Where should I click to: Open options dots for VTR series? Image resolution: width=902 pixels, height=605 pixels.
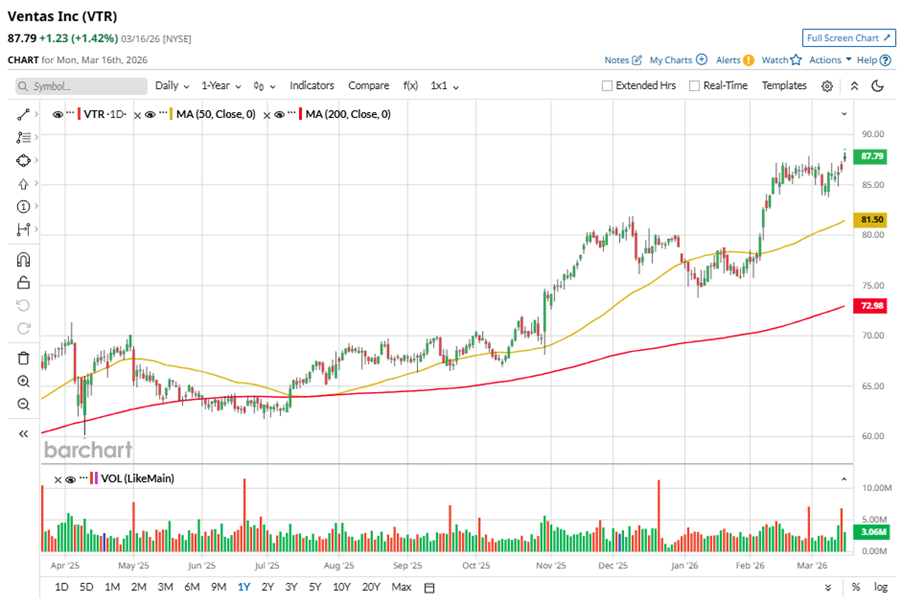pos(70,113)
